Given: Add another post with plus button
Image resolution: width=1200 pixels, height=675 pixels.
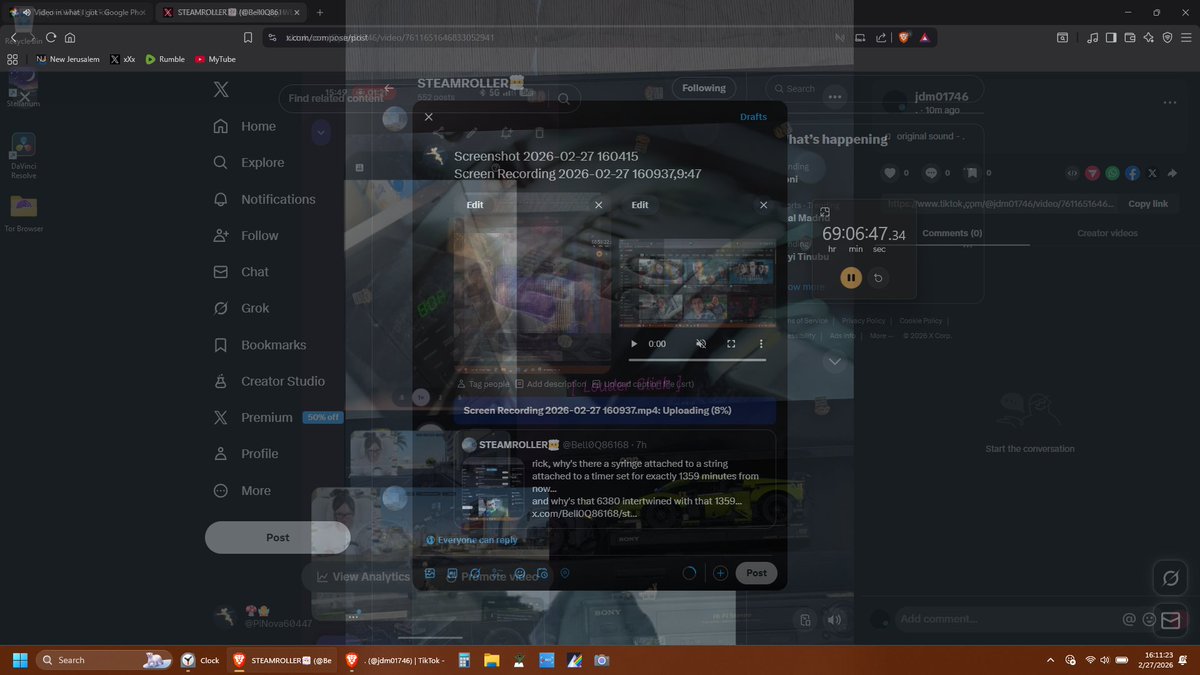Looking at the screenshot, I should click(720, 573).
